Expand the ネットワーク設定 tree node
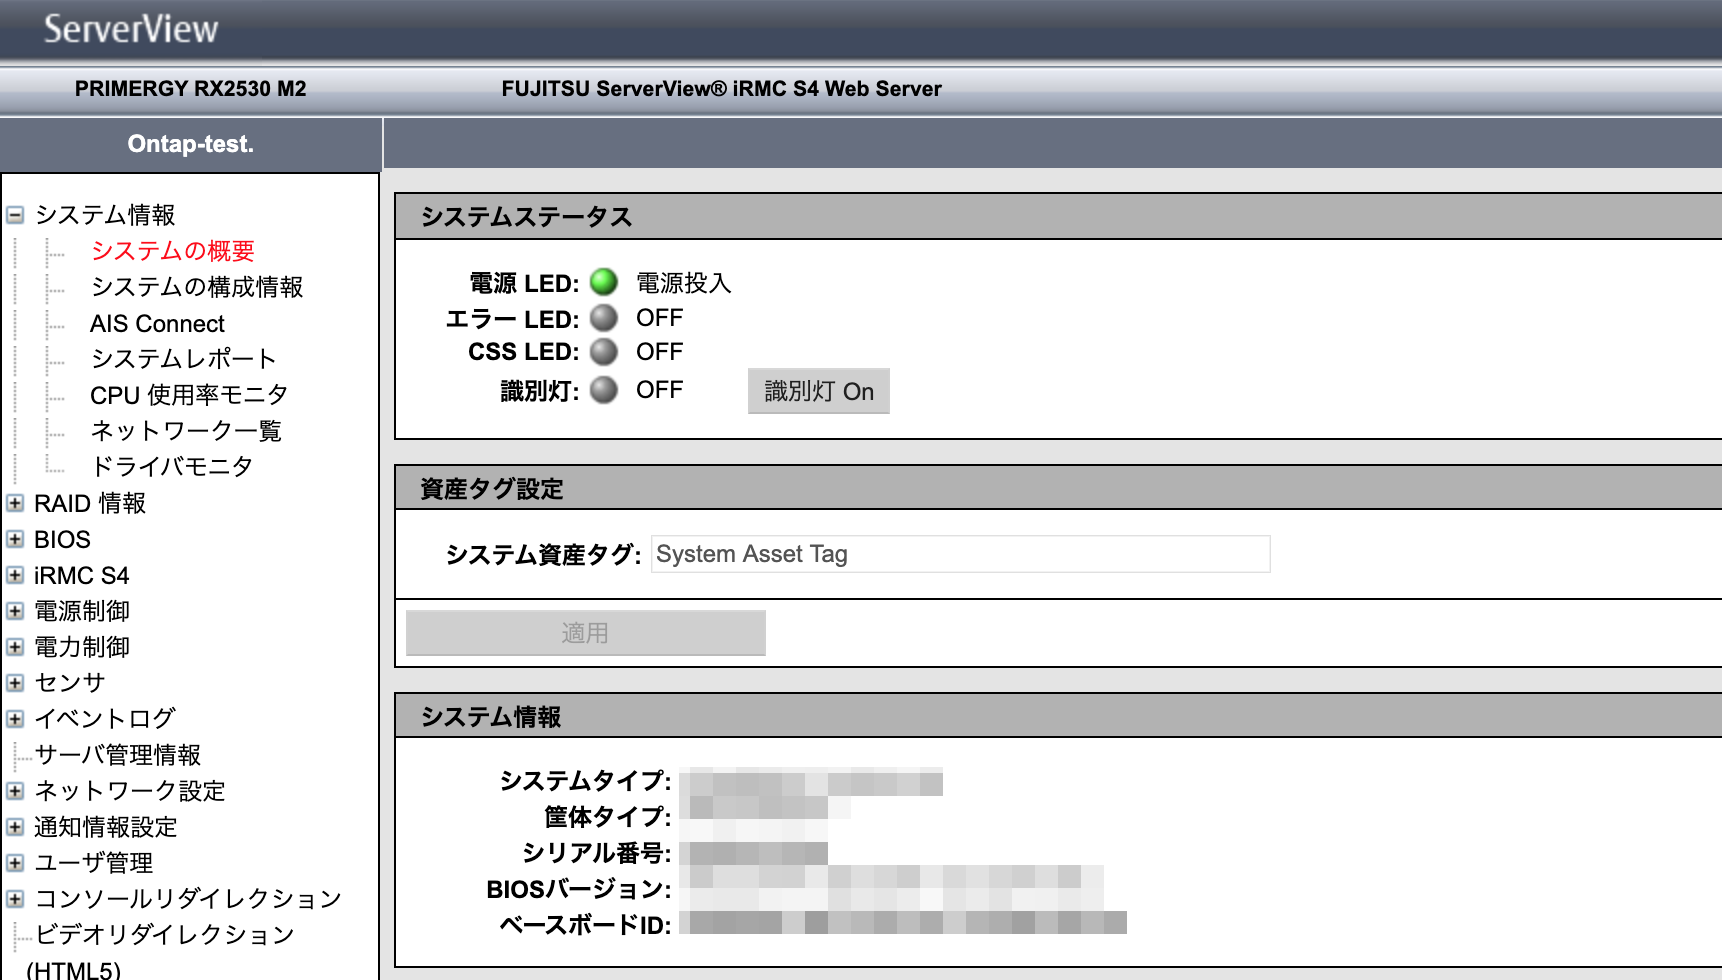 (x=15, y=791)
